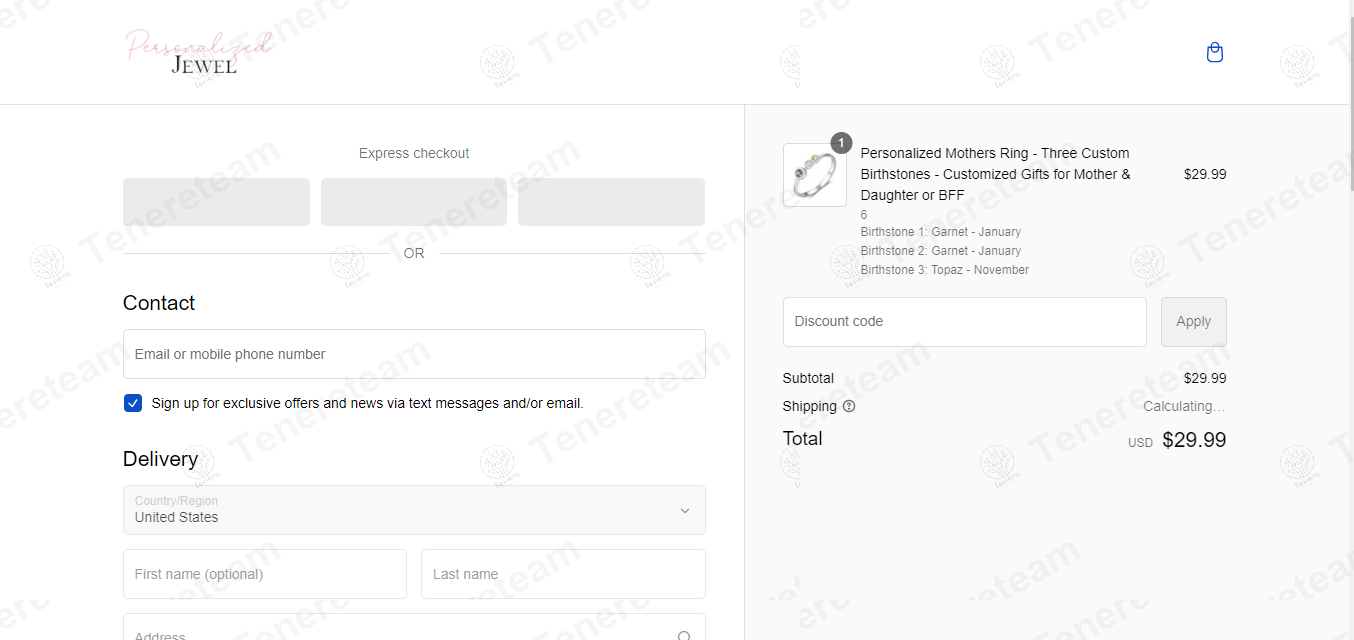The height and width of the screenshot is (640, 1354).
Task: Click the search icon in Address field
Action: click(684, 636)
